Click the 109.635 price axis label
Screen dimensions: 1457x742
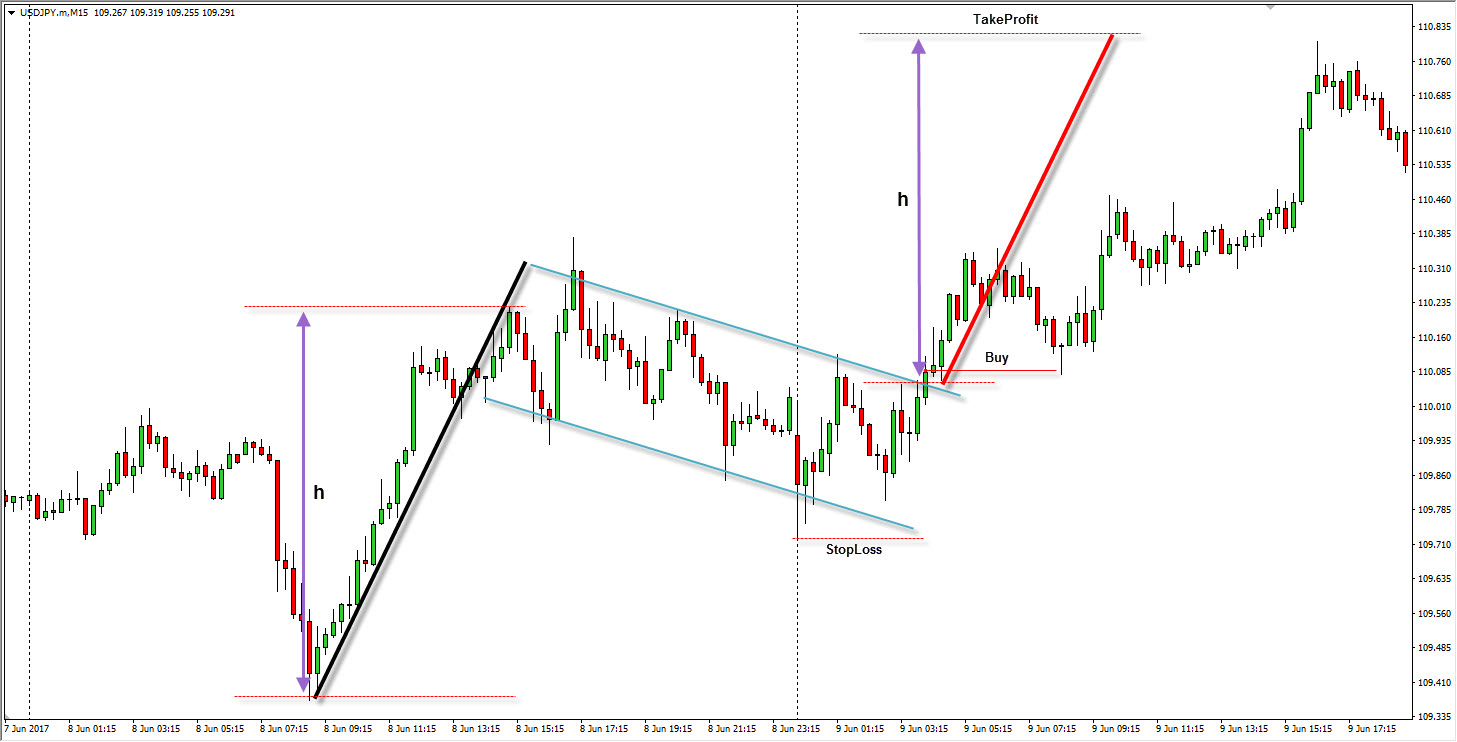[x=1434, y=579]
